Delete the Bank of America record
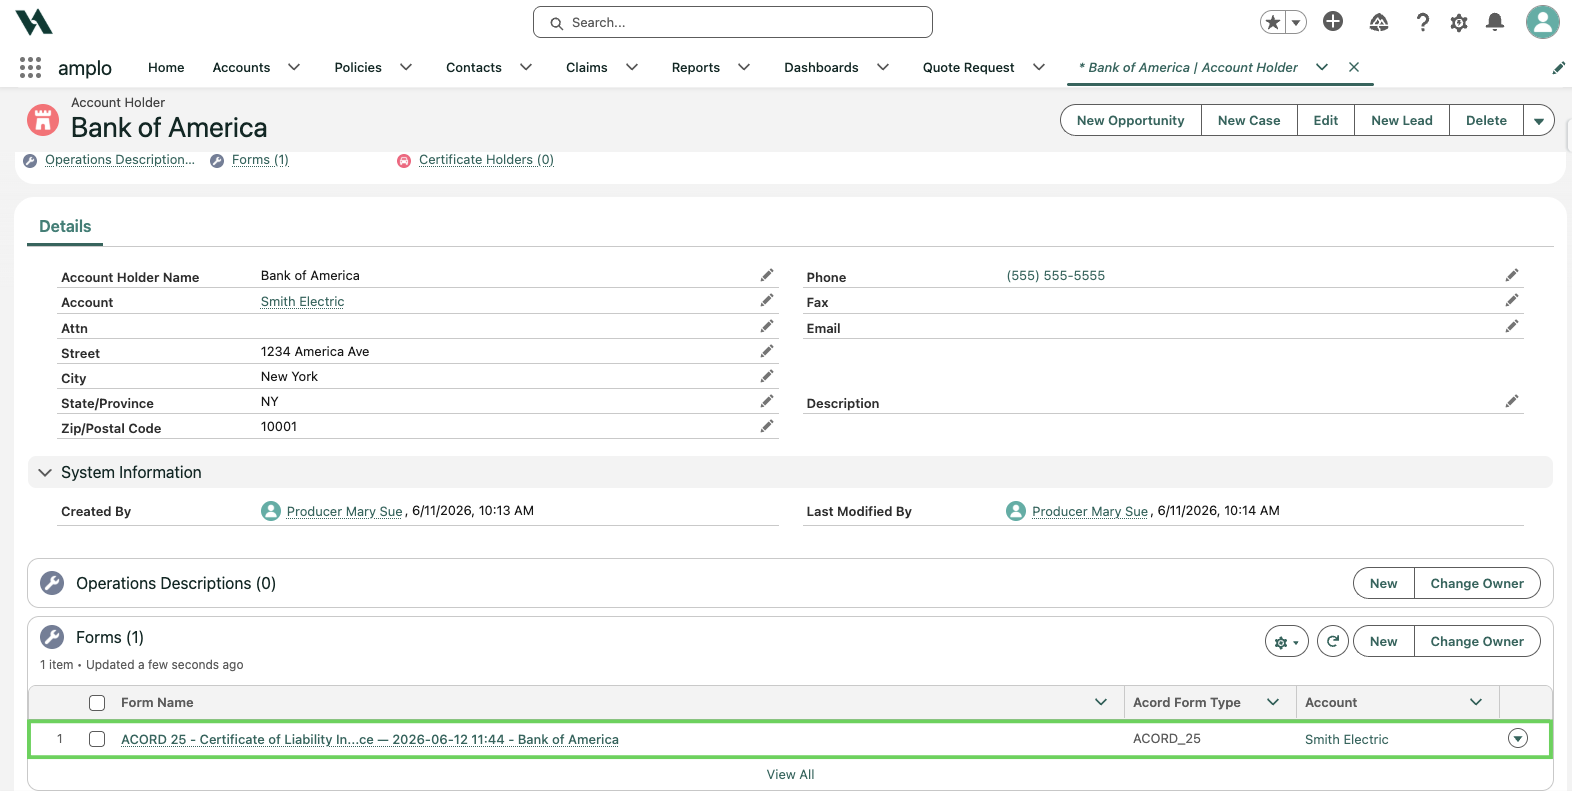 click(1486, 121)
